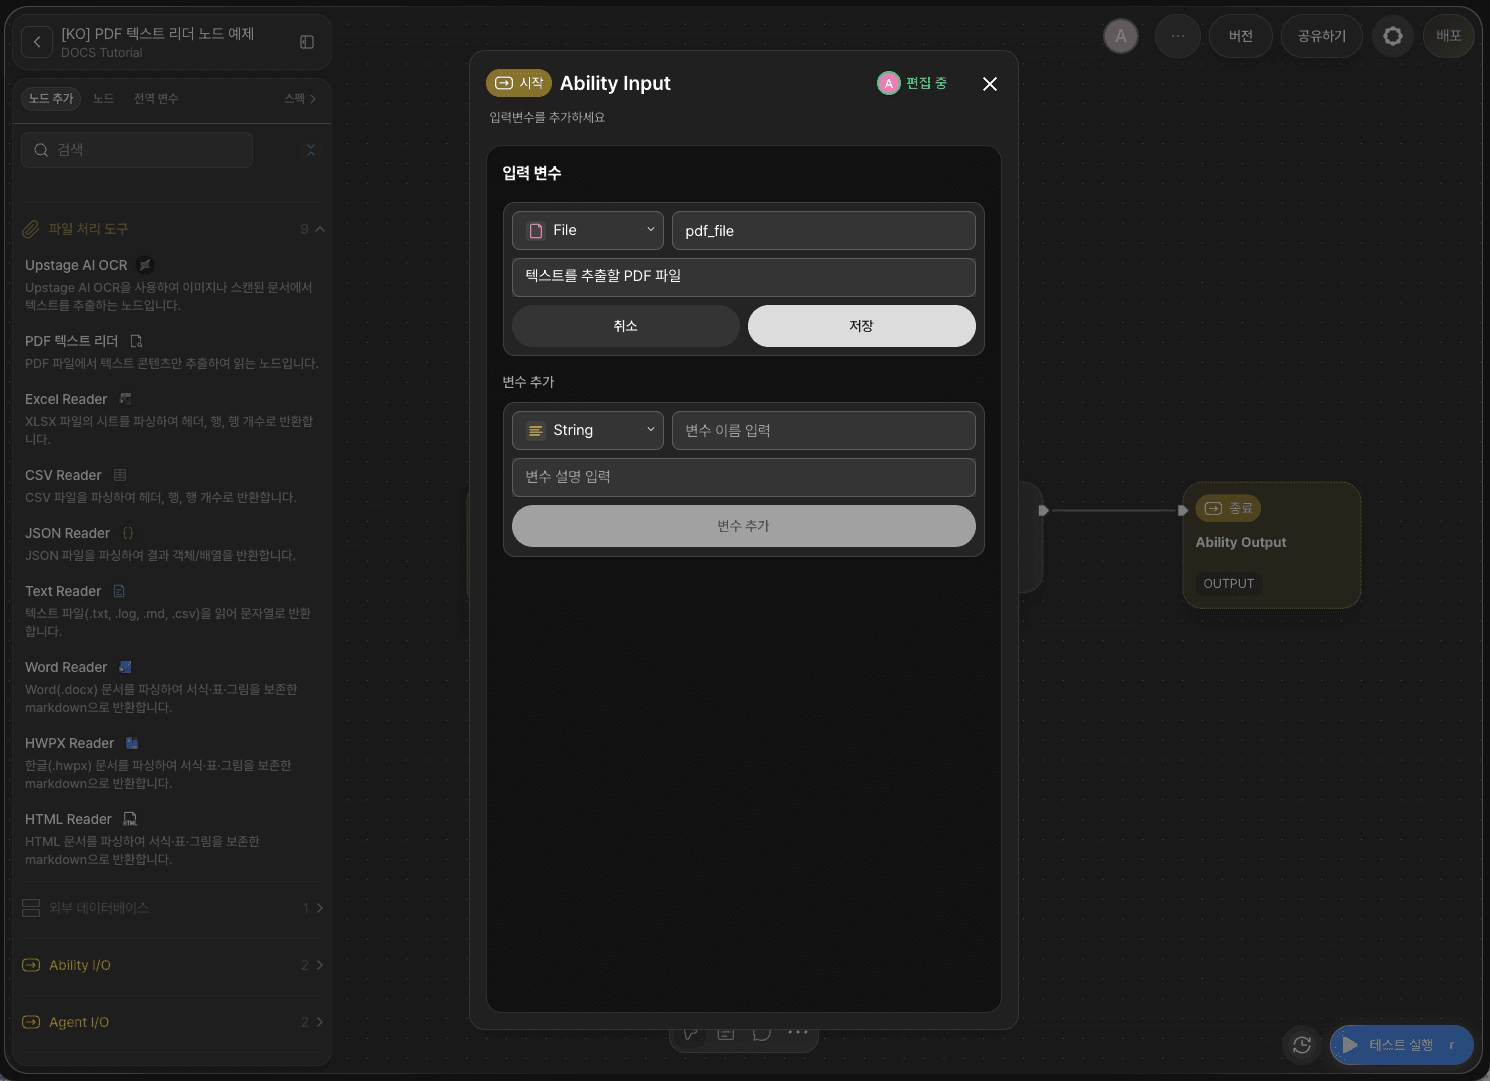Click the Word Reader node icon
This screenshot has height=1081, width=1490.
pyautogui.click(x=125, y=667)
